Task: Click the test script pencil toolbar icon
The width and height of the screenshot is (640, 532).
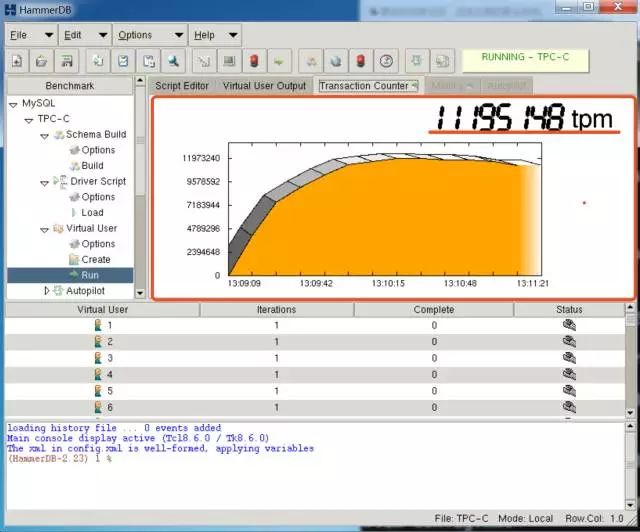Action: pos(204,61)
